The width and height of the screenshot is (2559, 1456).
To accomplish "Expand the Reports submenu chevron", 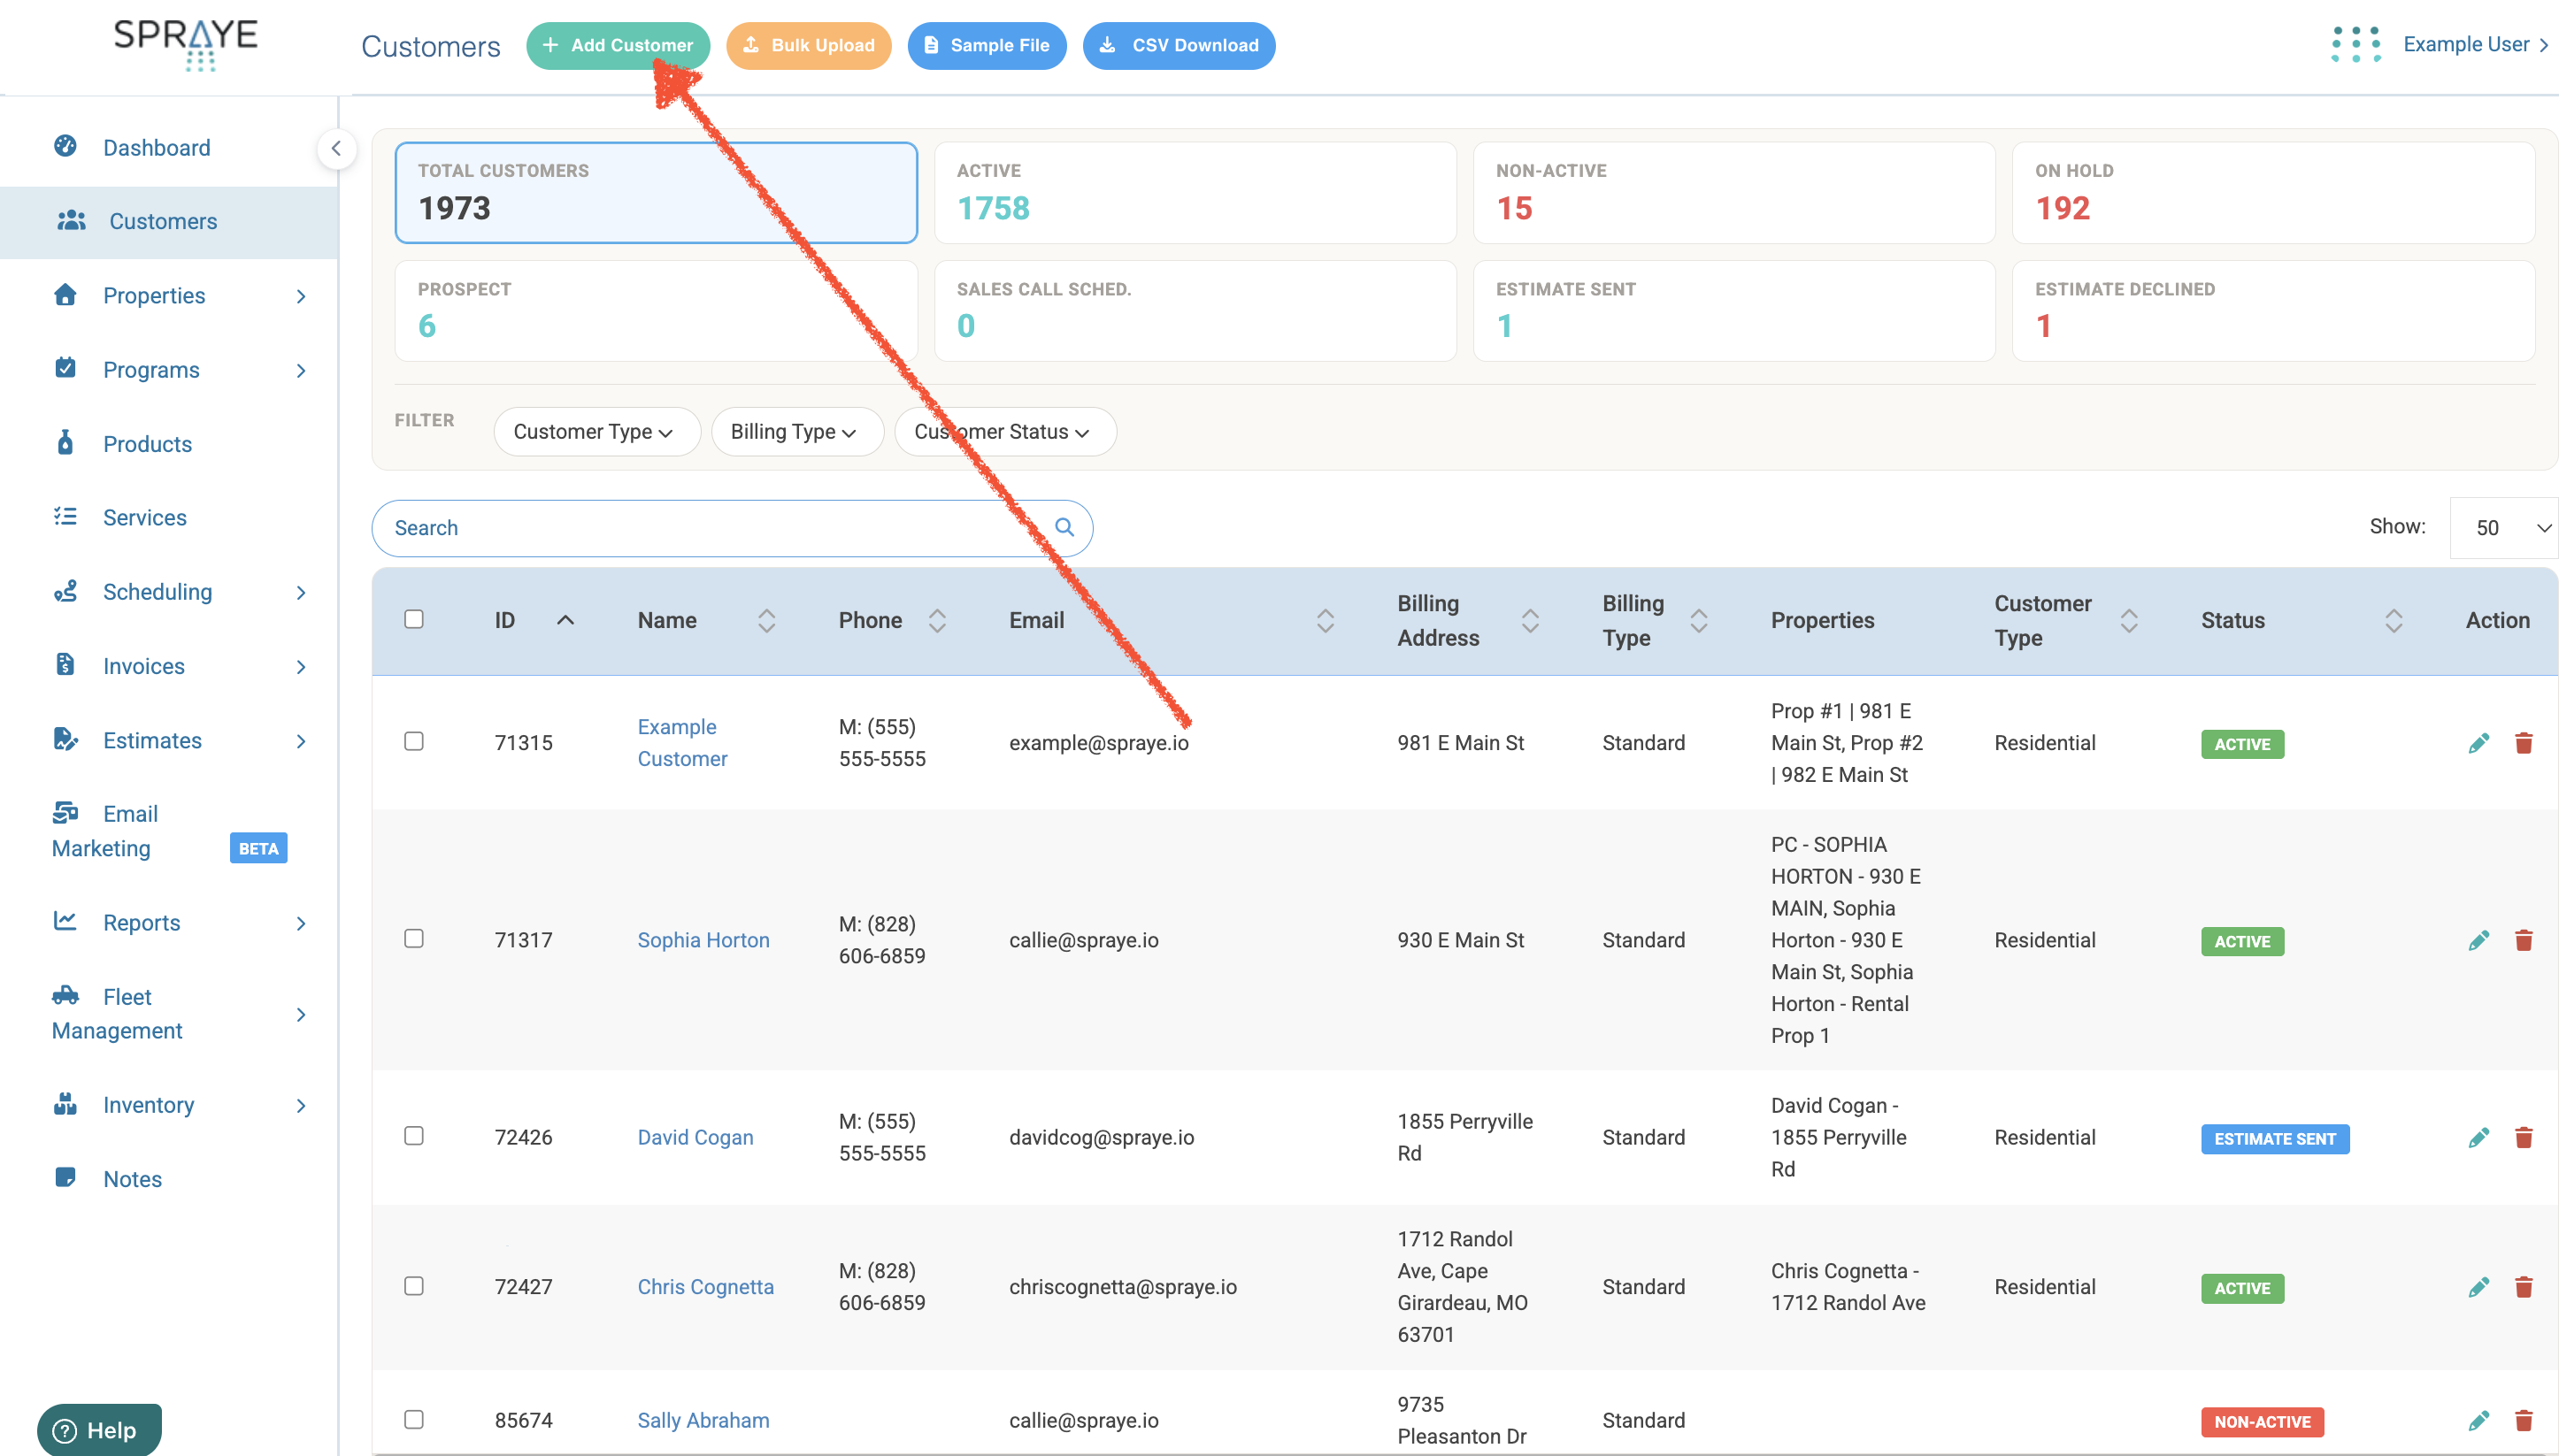I will coord(300,923).
